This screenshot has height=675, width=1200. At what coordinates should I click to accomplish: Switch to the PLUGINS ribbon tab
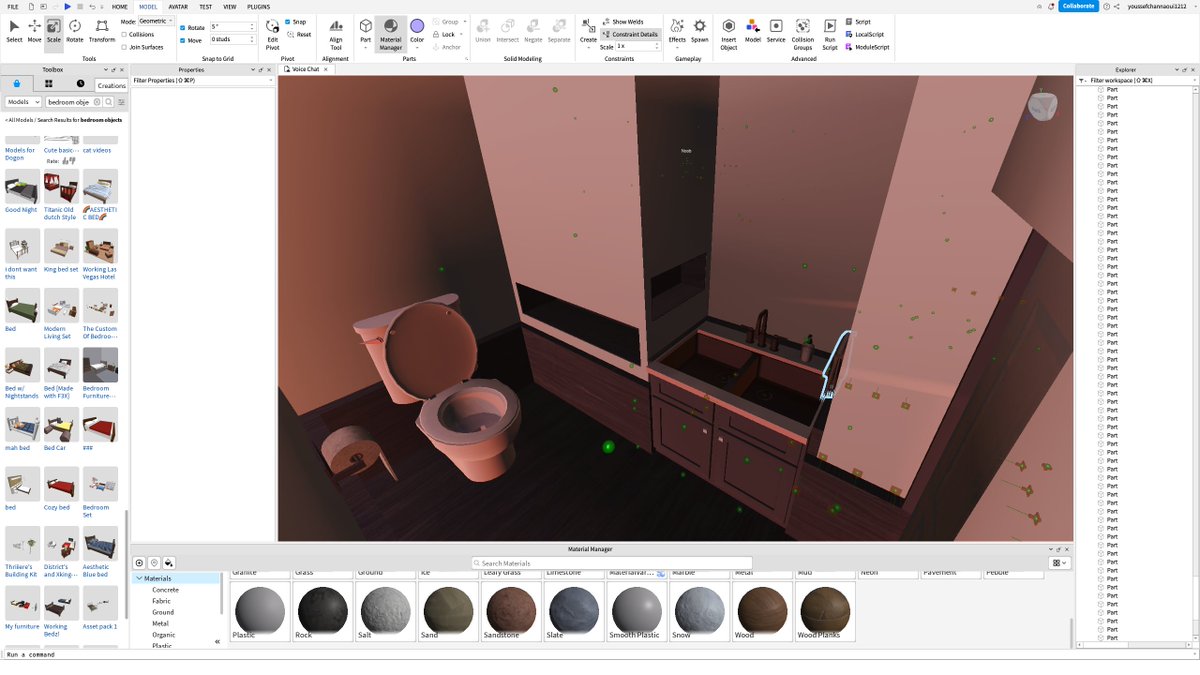[x=258, y=6]
